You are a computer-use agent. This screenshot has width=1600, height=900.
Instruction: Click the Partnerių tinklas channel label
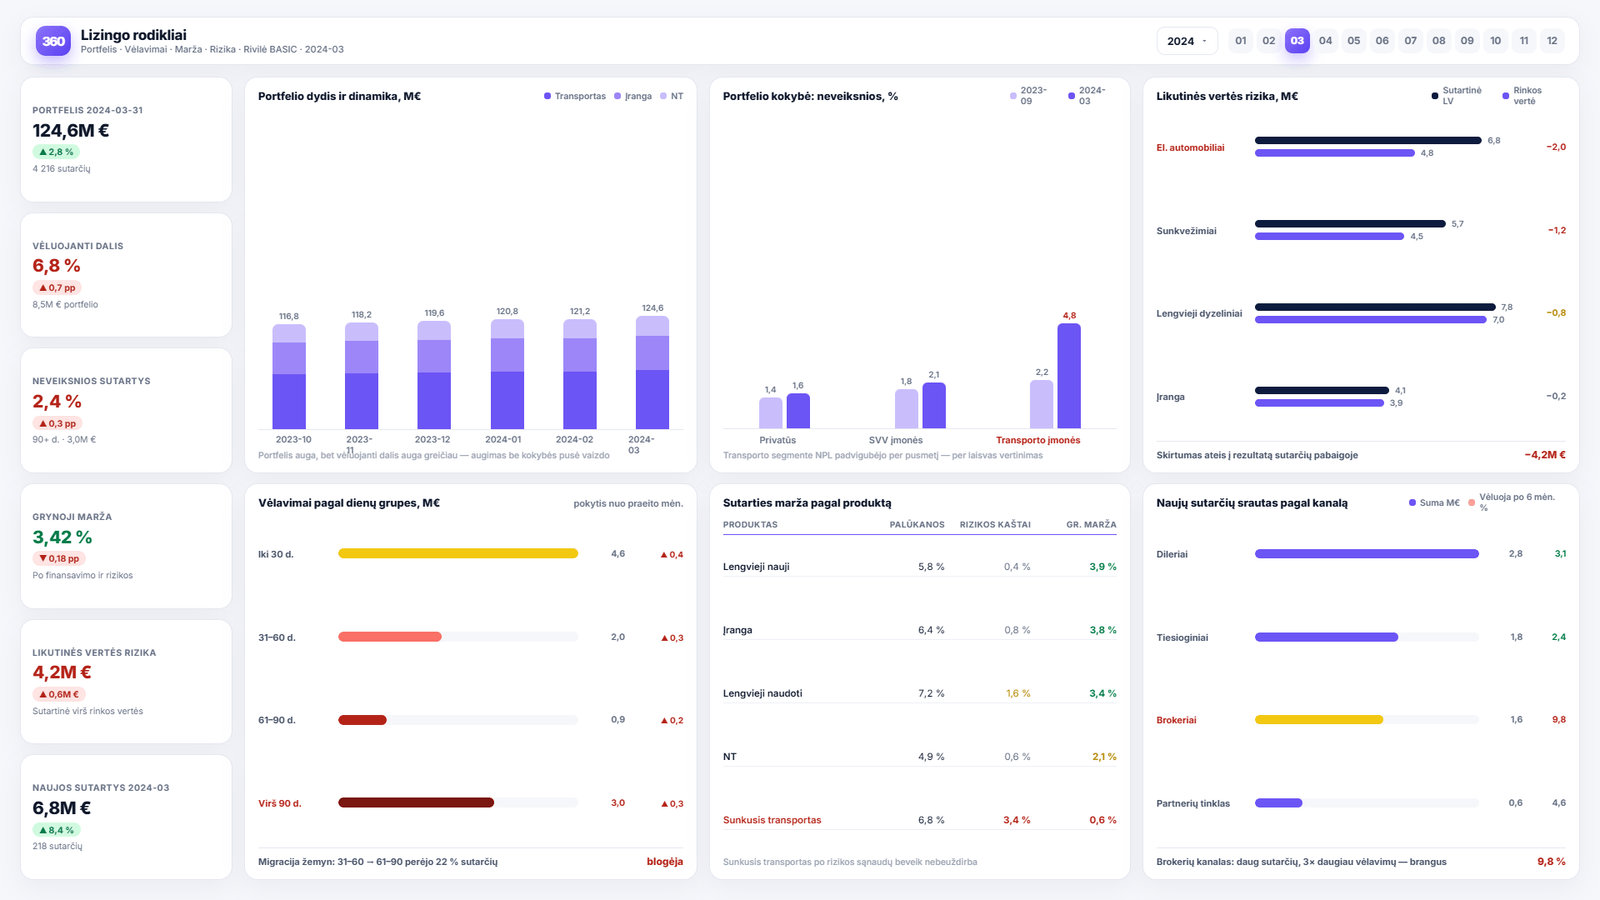[x=1193, y=803]
